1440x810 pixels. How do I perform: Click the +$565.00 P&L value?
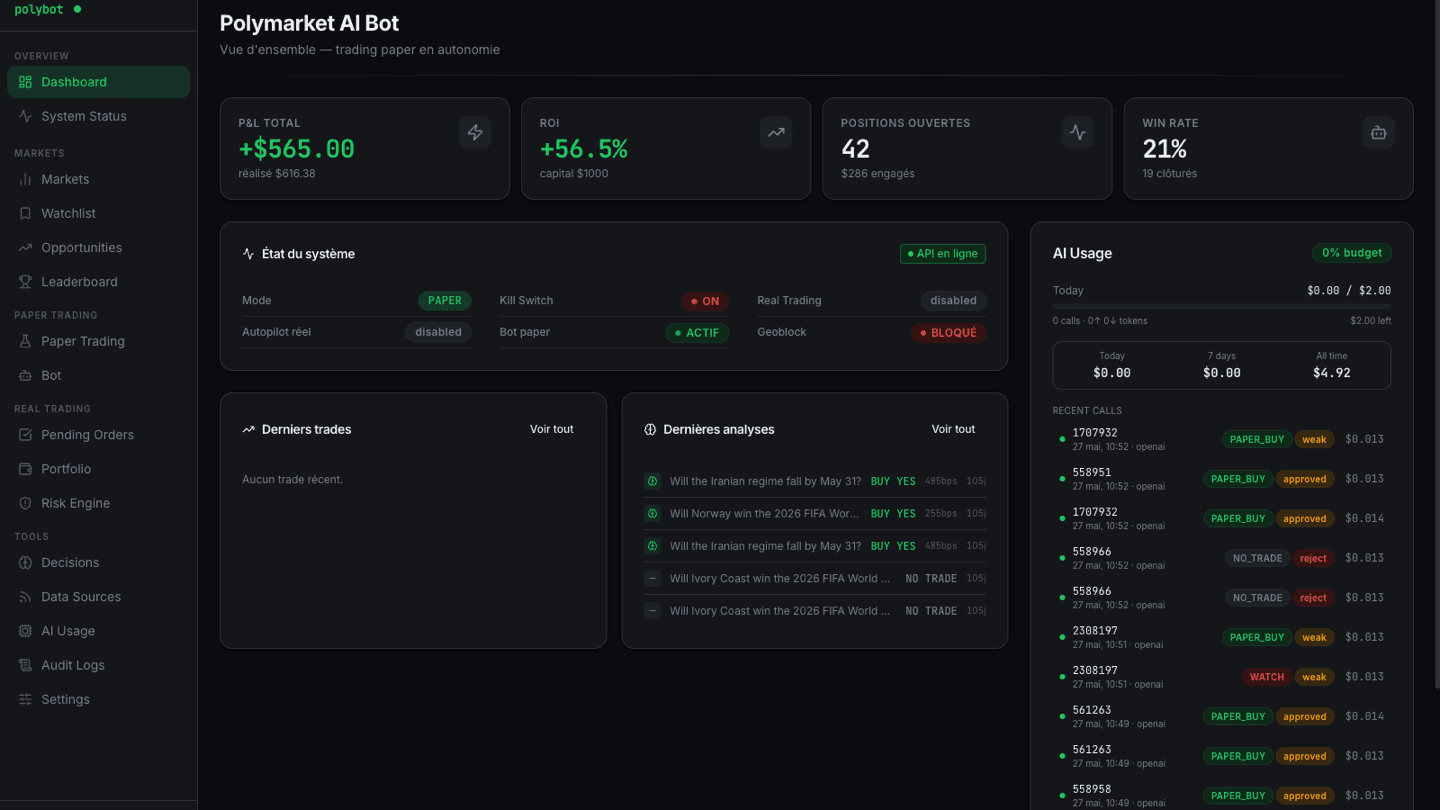tap(296, 149)
